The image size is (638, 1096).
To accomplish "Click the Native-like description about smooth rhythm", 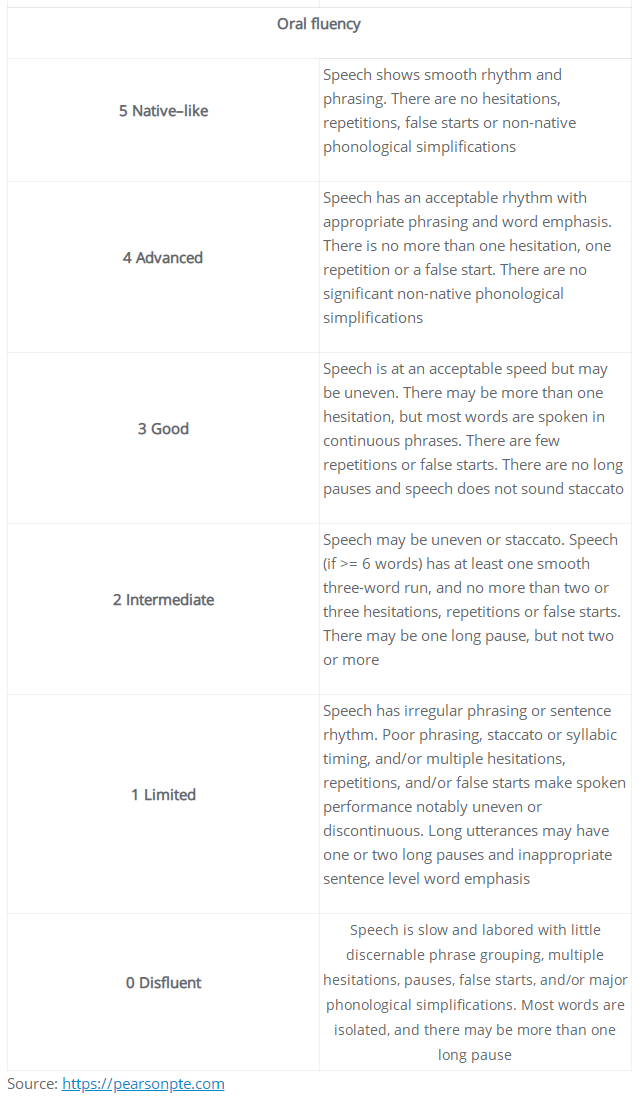I will 449,110.
